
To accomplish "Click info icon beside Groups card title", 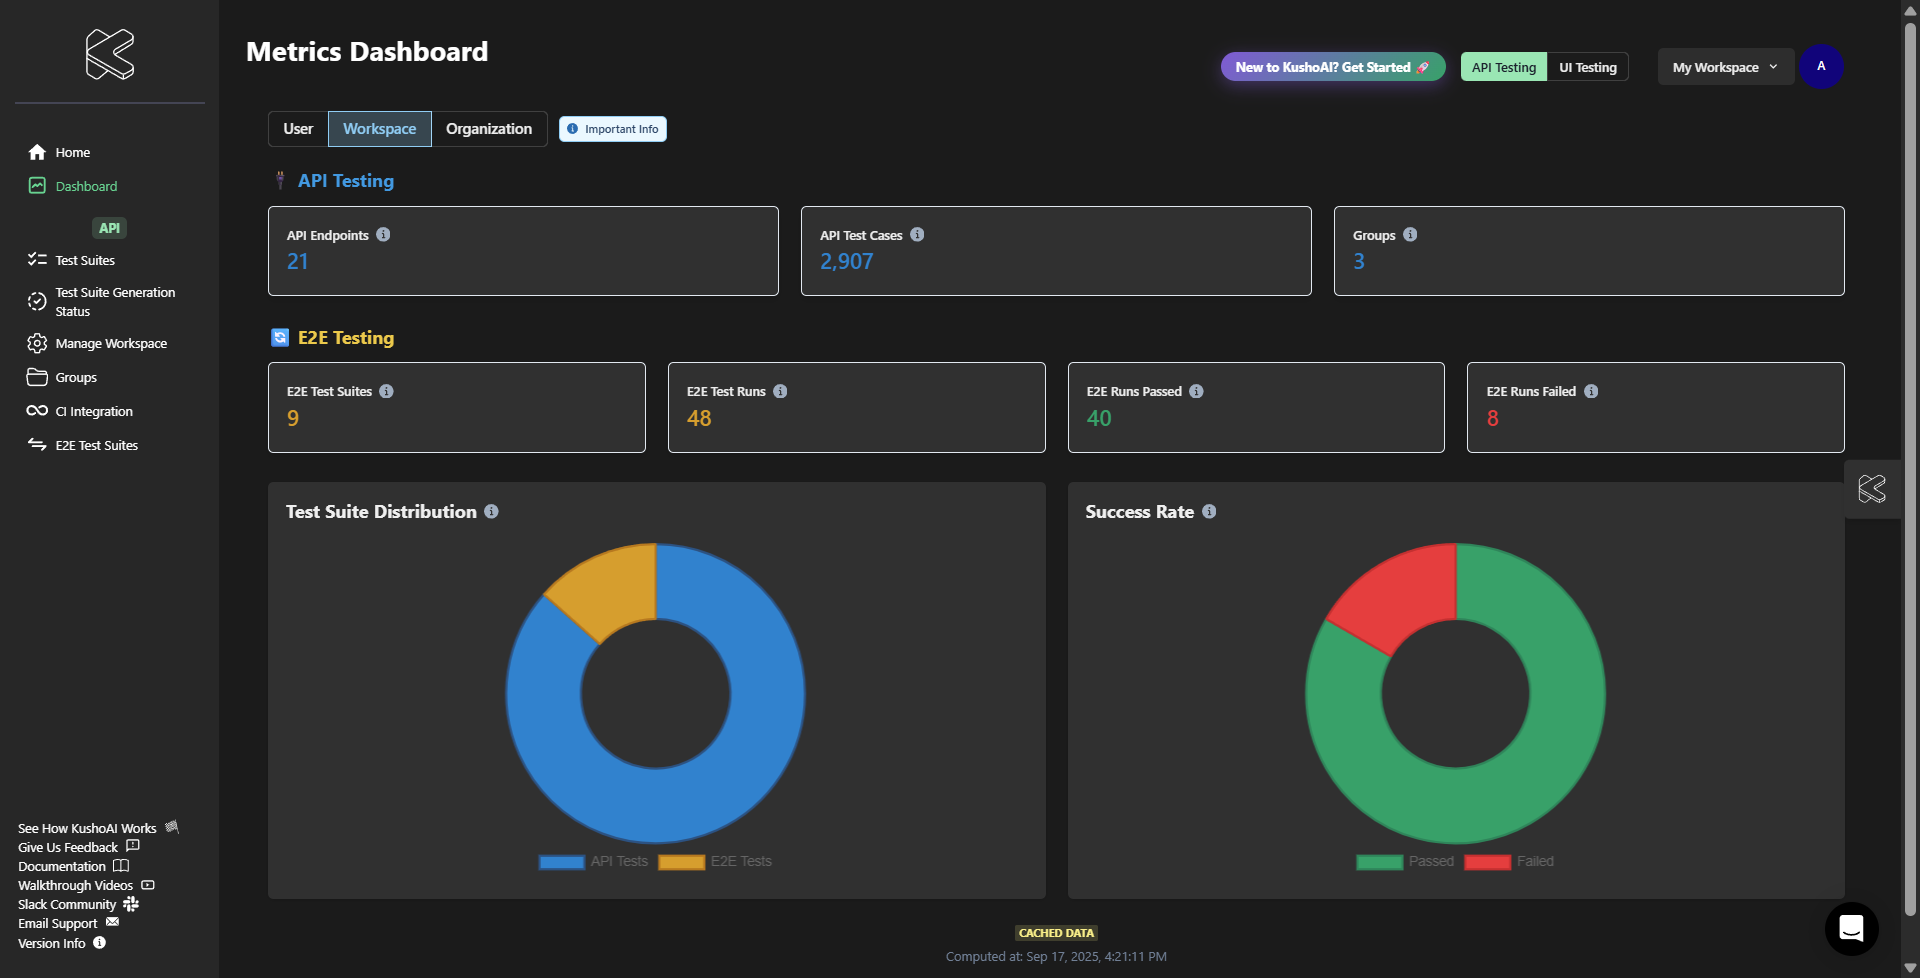I will coord(1410,235).
